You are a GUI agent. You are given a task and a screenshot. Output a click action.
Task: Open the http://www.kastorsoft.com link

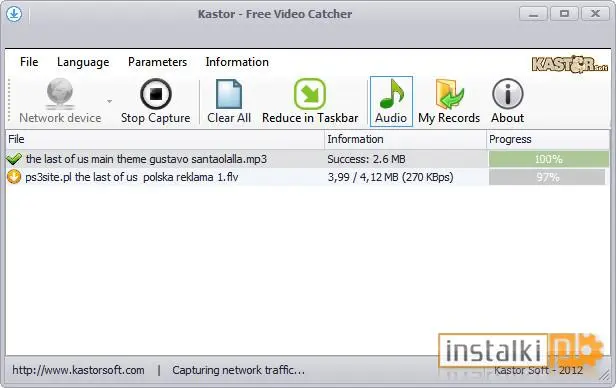click(78, 370)
